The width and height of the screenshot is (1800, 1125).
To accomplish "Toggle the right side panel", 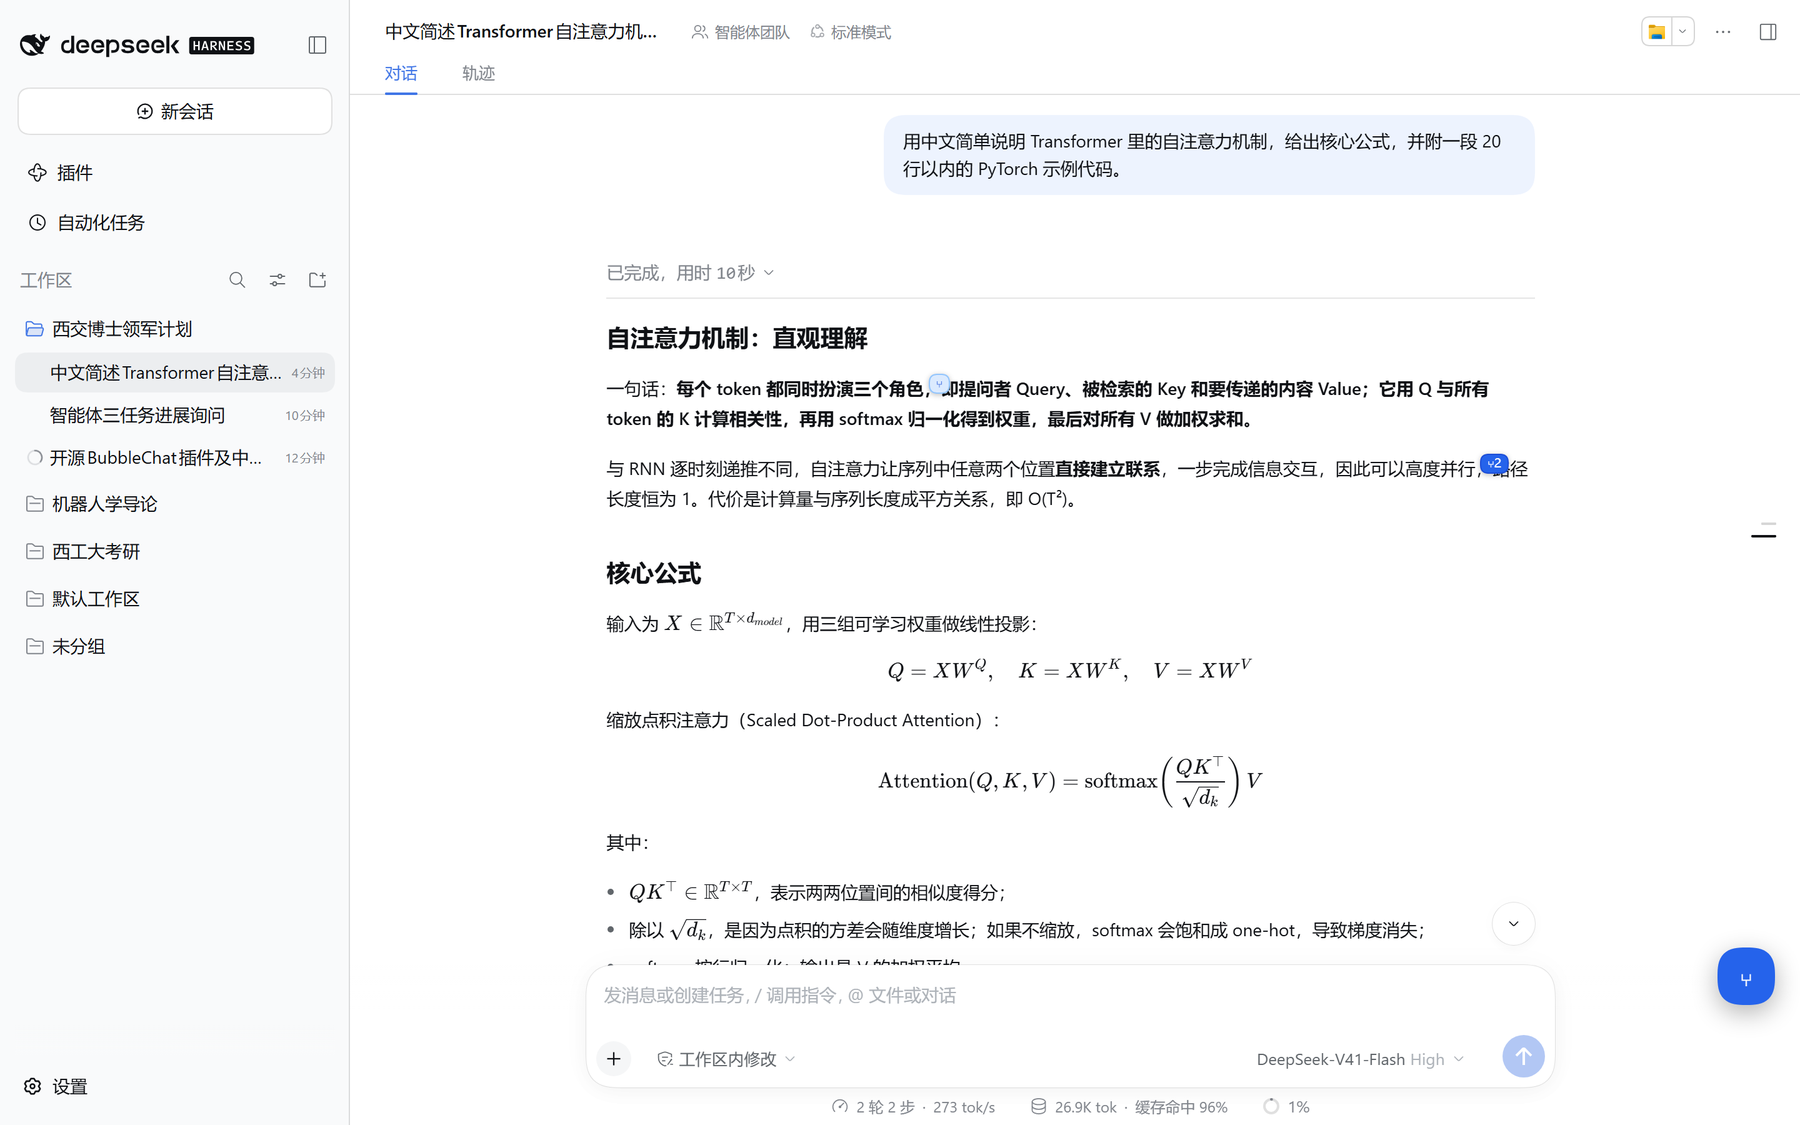I will pyautogui.click(x=1768, y=32).
